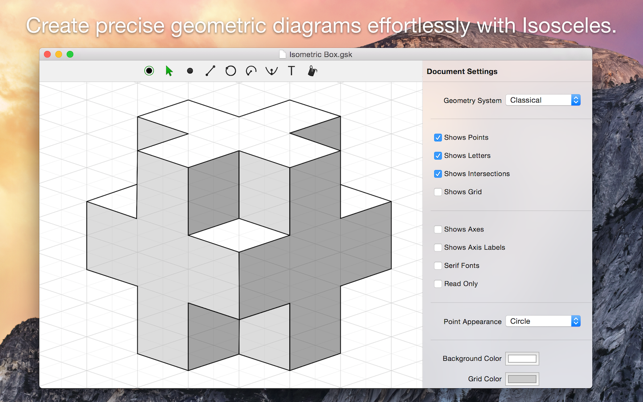Screen dimensions: 643x402
Task: Minimize the window with the yellow button
Action: coord(59,54)
